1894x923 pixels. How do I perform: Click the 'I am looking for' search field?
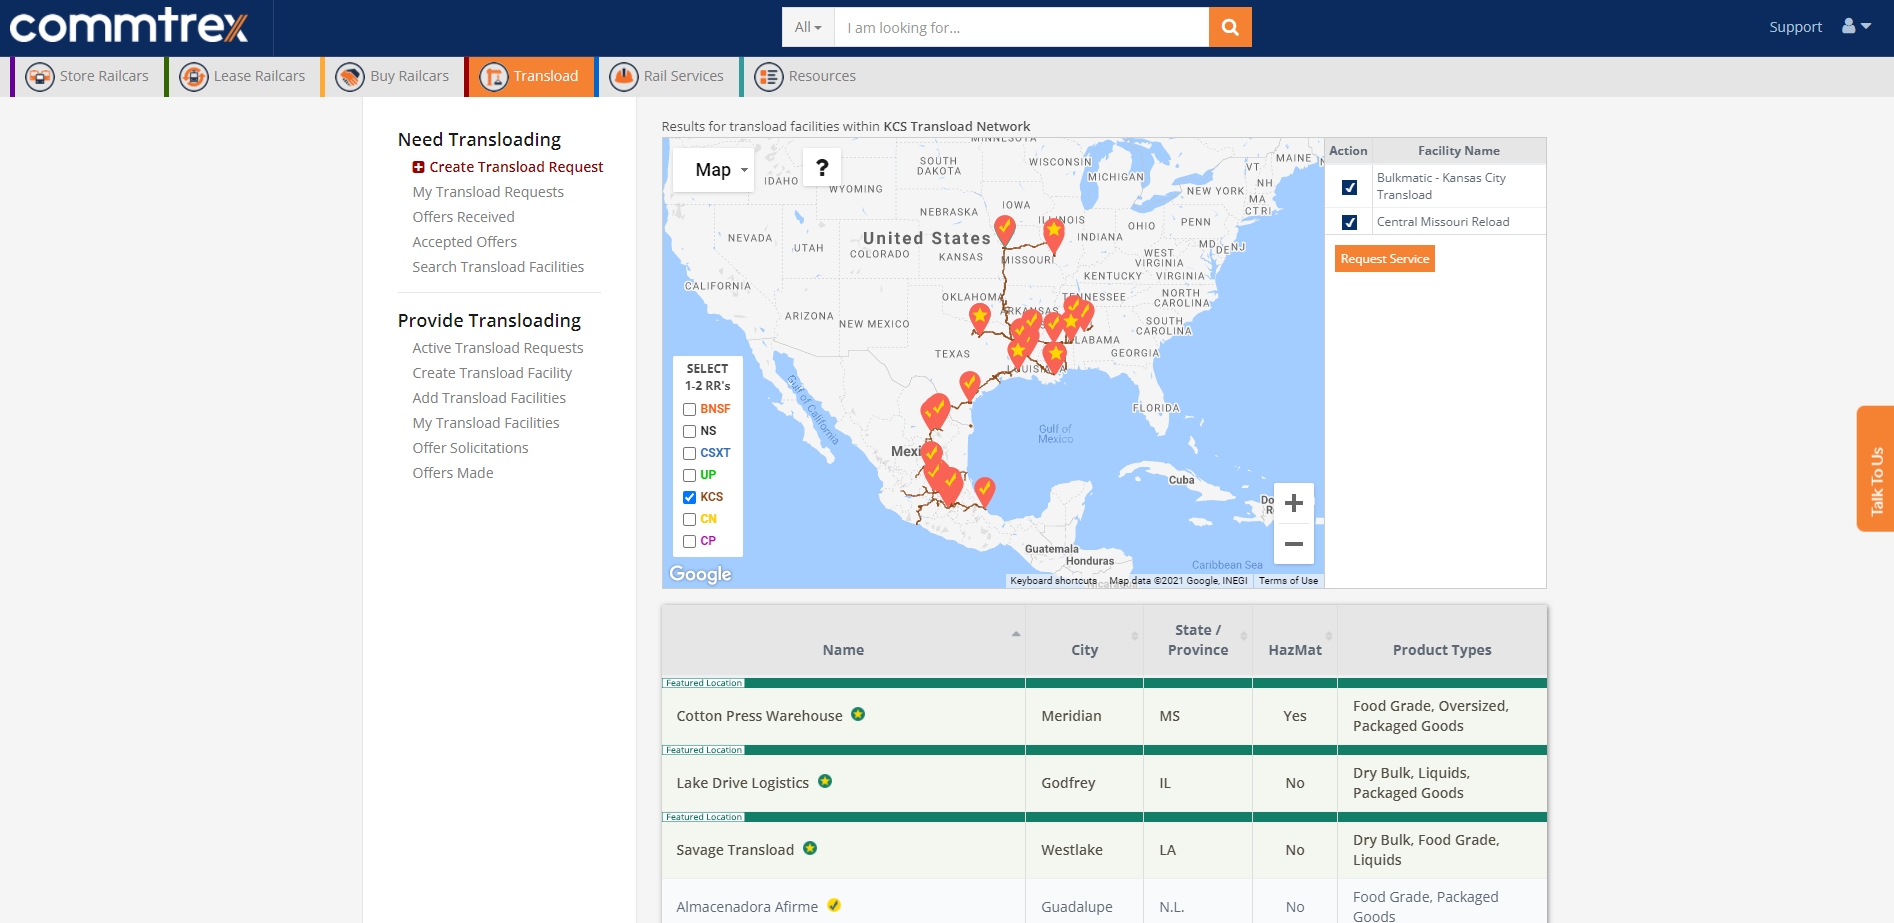click(1020, 27)
